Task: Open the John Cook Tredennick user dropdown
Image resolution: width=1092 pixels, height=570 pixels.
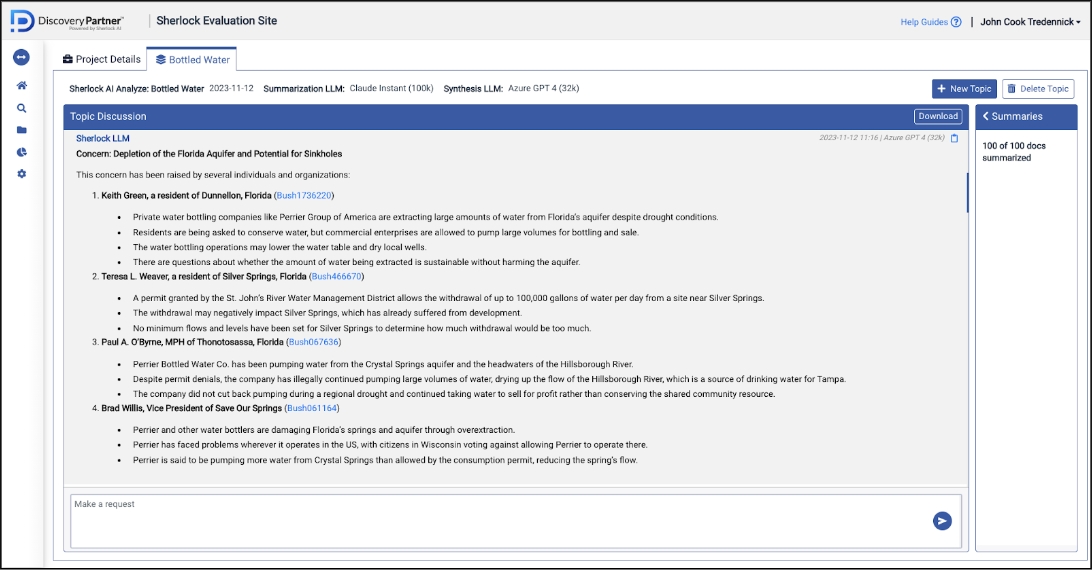Action: 1030,22
